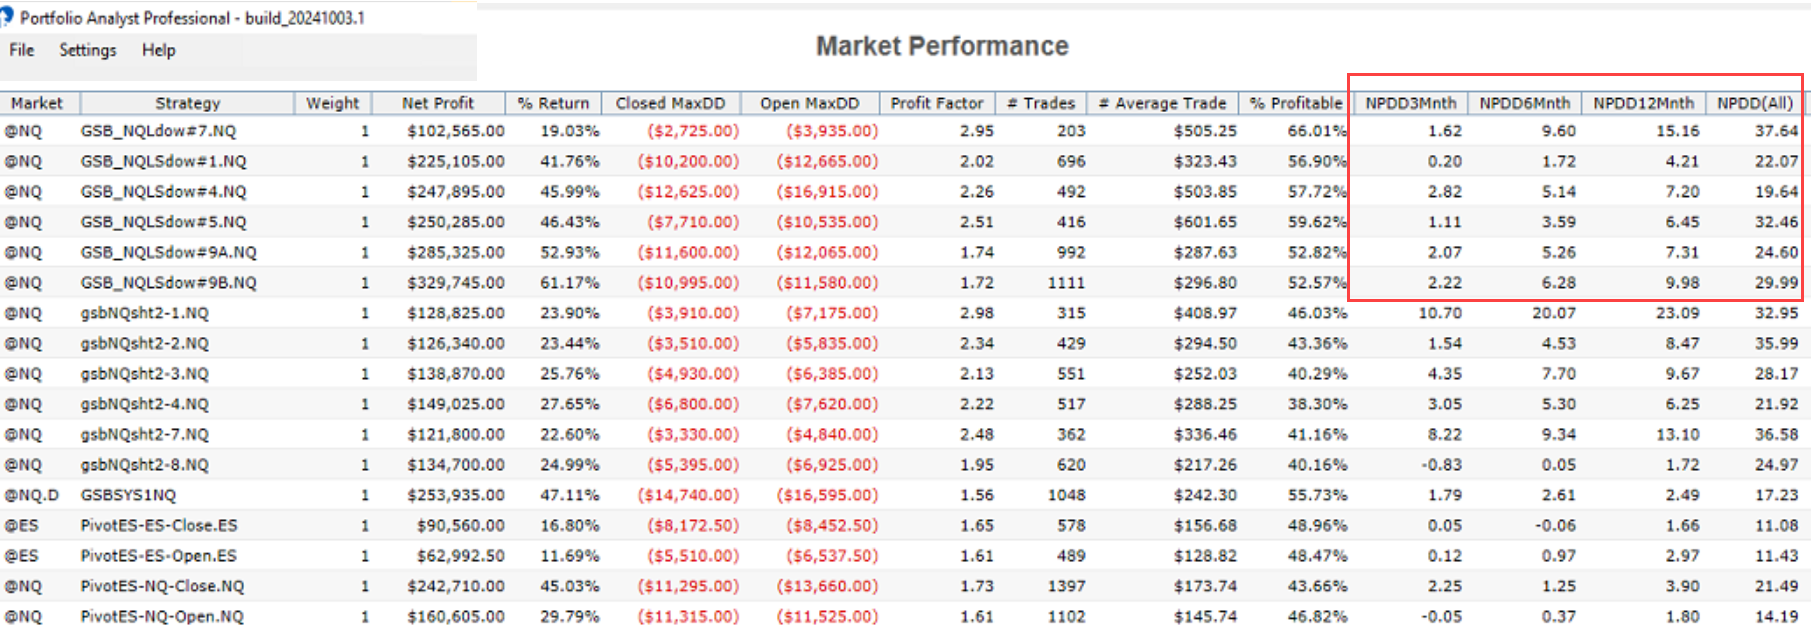
Task: Select the GSBSYS1NQ strategy row
Action: tap(128, 495)
